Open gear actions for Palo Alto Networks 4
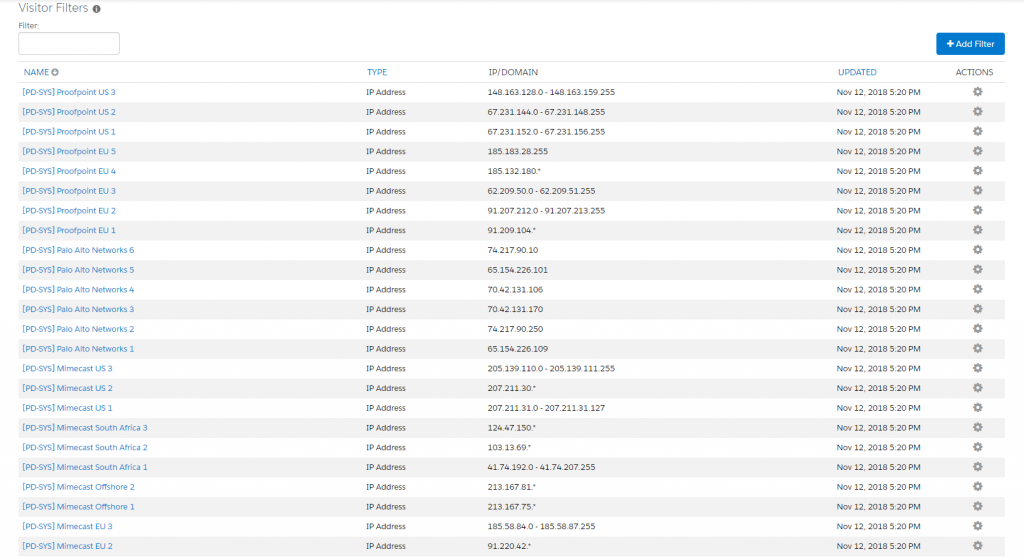This screenshot has height=560, width=1024. 977,289
